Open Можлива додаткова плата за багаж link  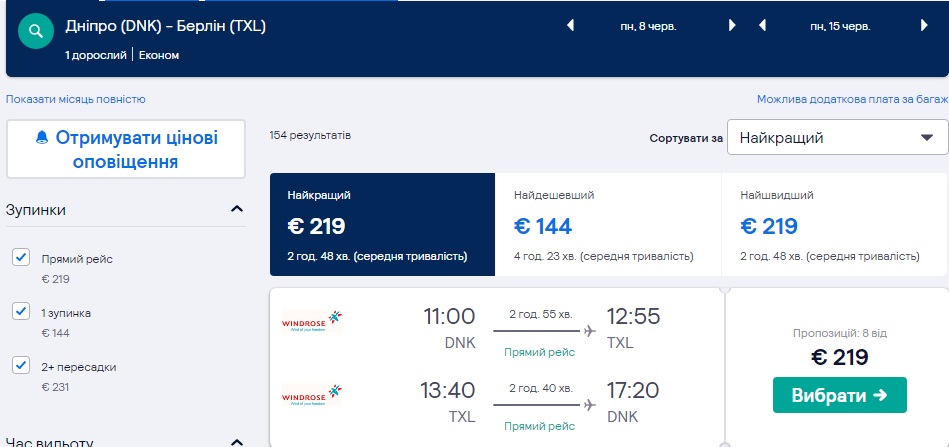(852, 99)
